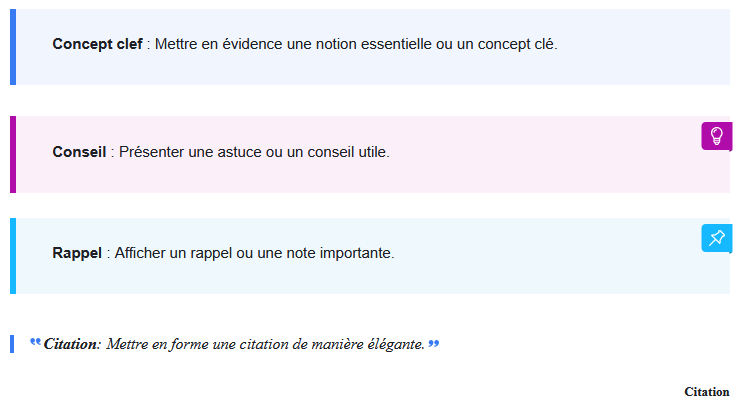The image size is (743, 412).
Task: Click the light blue left border of Rappel block
Action: click(13, 256)
